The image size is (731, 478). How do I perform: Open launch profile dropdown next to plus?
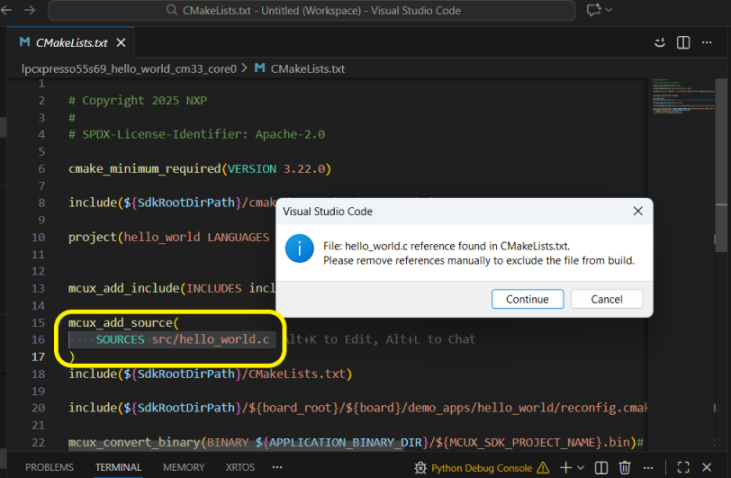pyautogui.click(x=581, y=467)
